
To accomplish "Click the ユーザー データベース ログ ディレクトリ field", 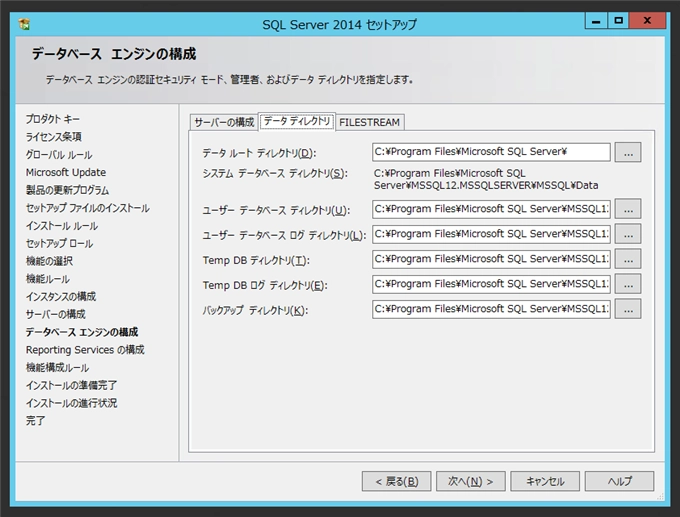I will pos(491,234).
